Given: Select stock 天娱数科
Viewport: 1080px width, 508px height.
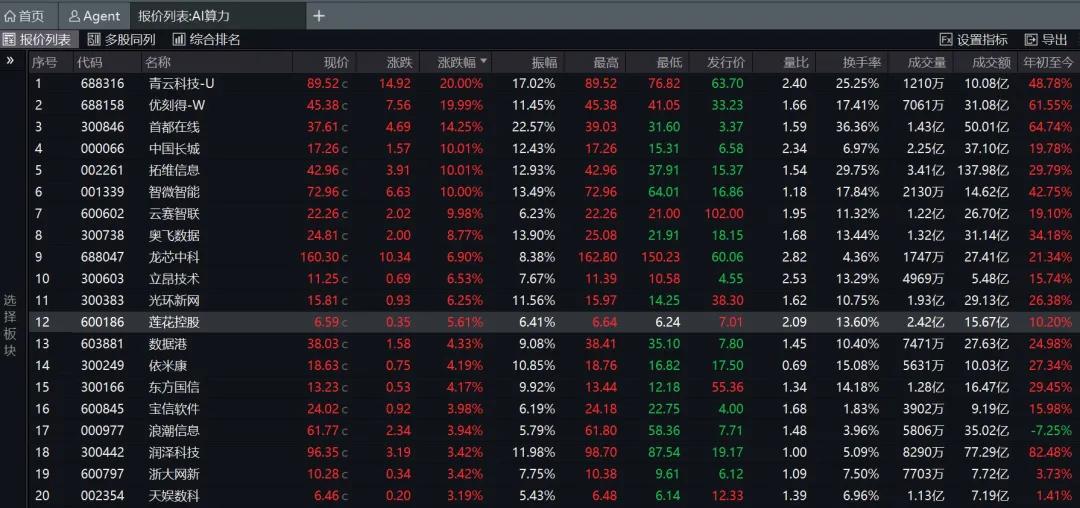Looking at the screenshot, I should coord(174,496).
